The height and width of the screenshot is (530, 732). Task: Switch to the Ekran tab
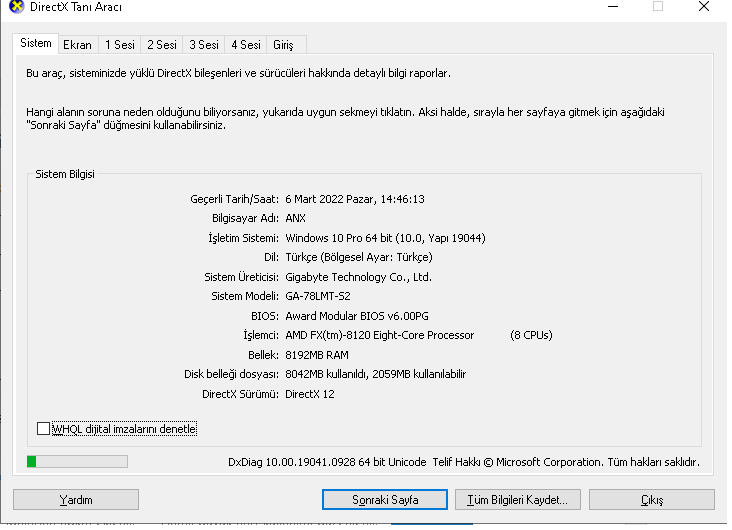pyautogui.click(x=77, y=45)
